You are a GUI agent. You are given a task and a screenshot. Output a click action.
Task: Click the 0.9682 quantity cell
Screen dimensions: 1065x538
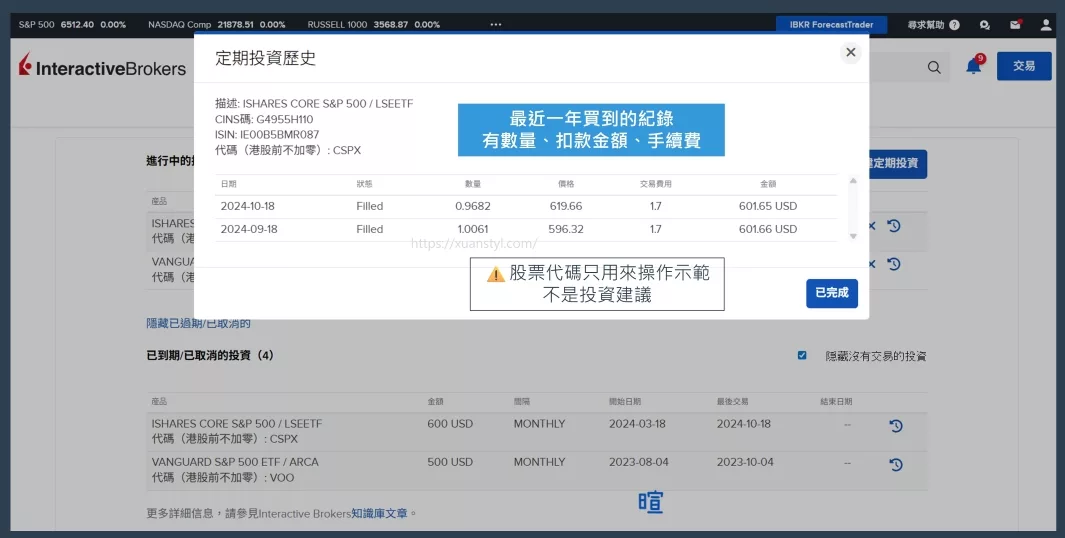click(473, 206)
